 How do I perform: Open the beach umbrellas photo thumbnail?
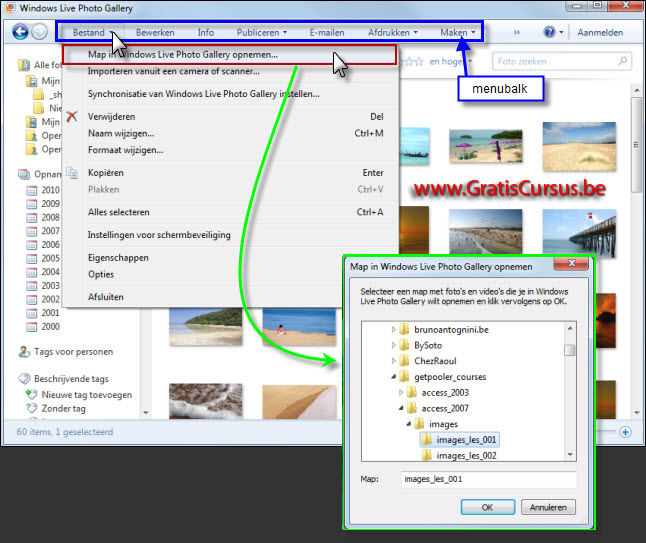coord(485,146)
